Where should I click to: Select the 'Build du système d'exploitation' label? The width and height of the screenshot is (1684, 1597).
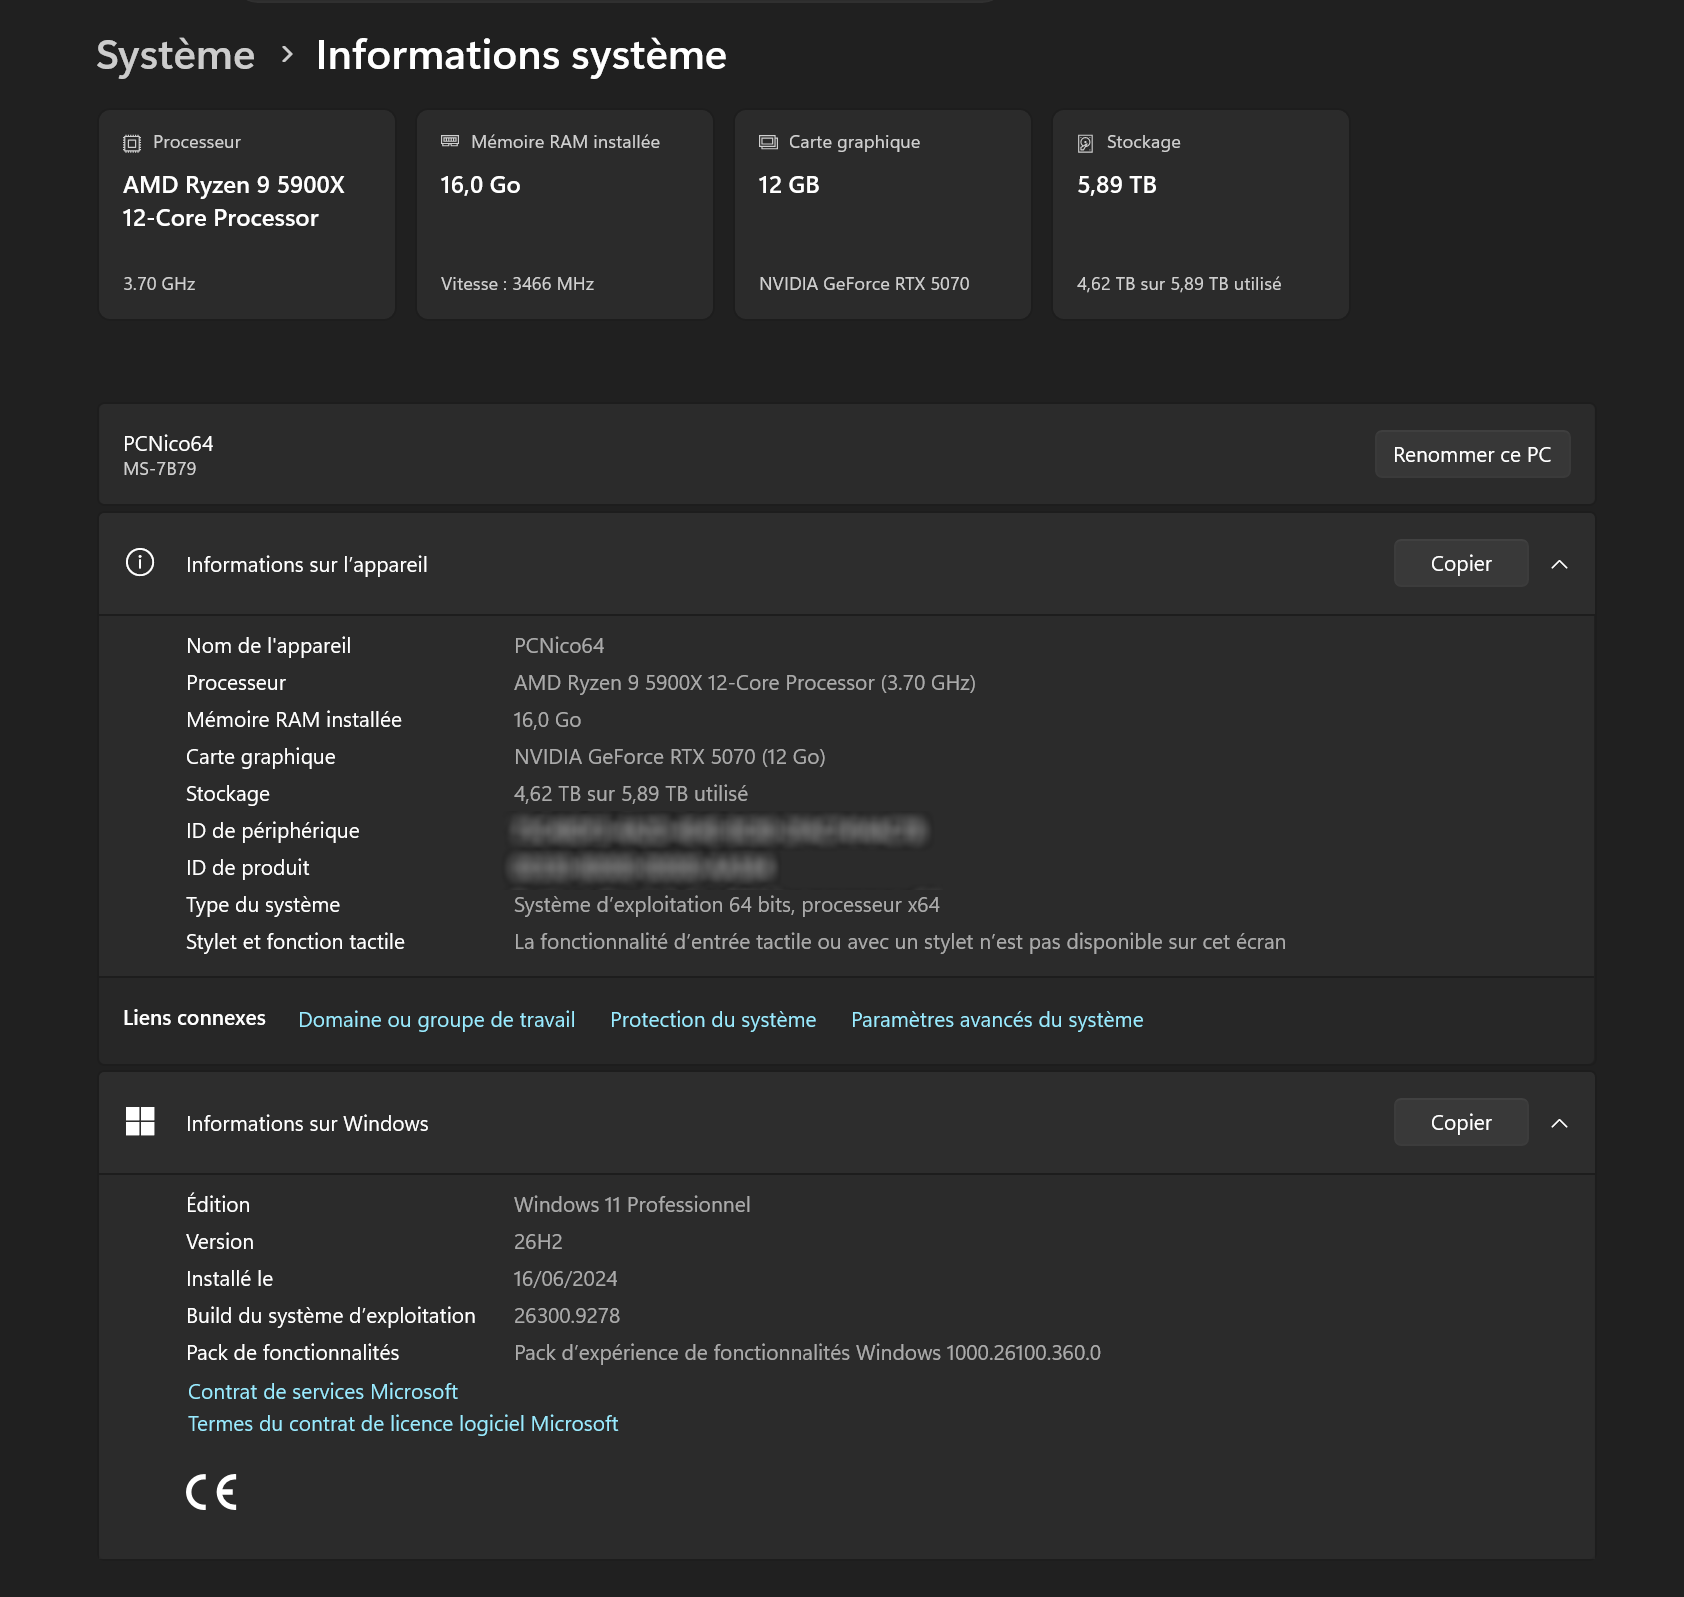click(x=331, y=1315)
